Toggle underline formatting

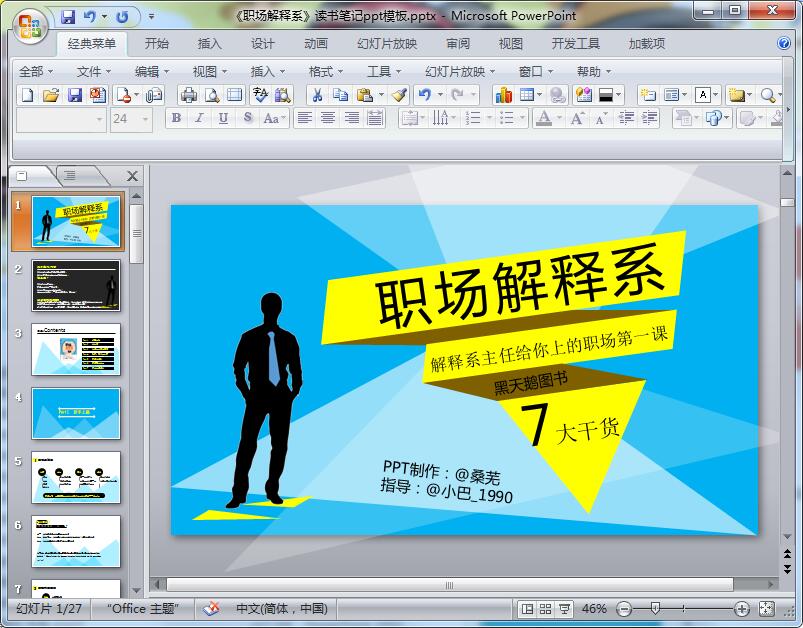(223, 118)
